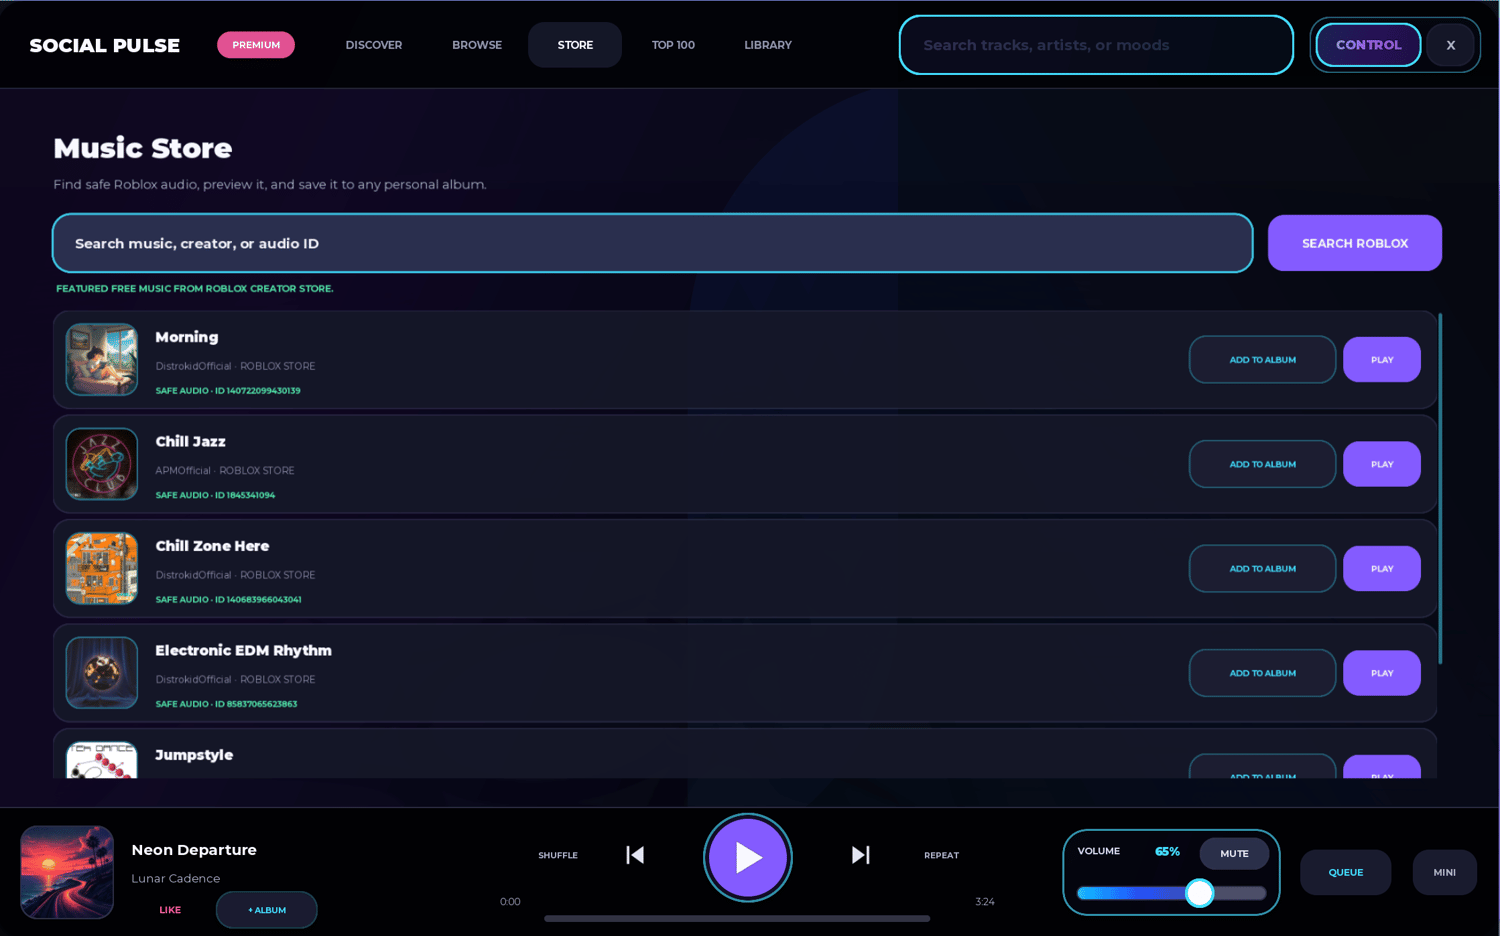Viewport: 1500px width, 936px height.
Task: Click Electronic EDM Rhythm cover thumbnail
Action: 102,673
